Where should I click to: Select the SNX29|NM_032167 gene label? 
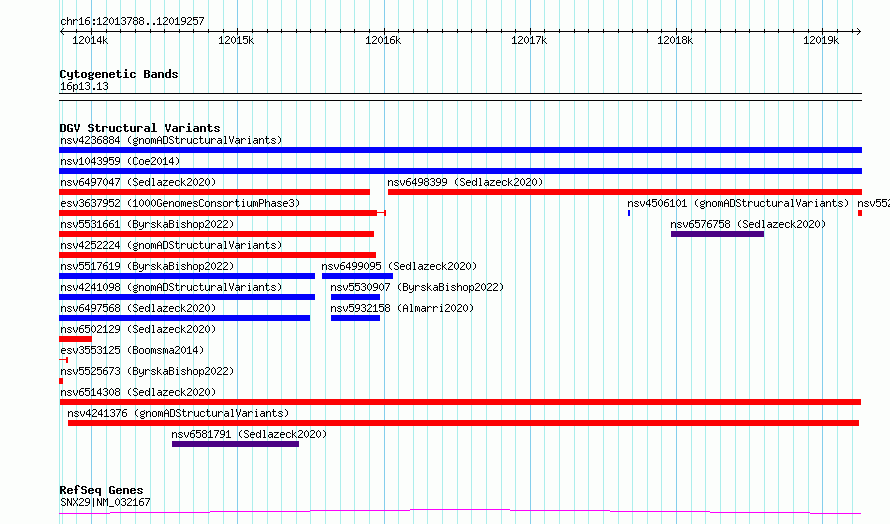105,502
